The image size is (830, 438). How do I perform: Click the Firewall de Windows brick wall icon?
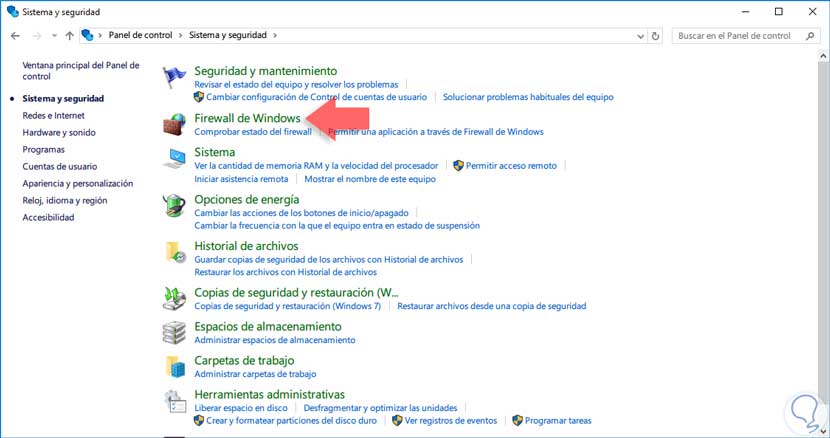point(174,124)
